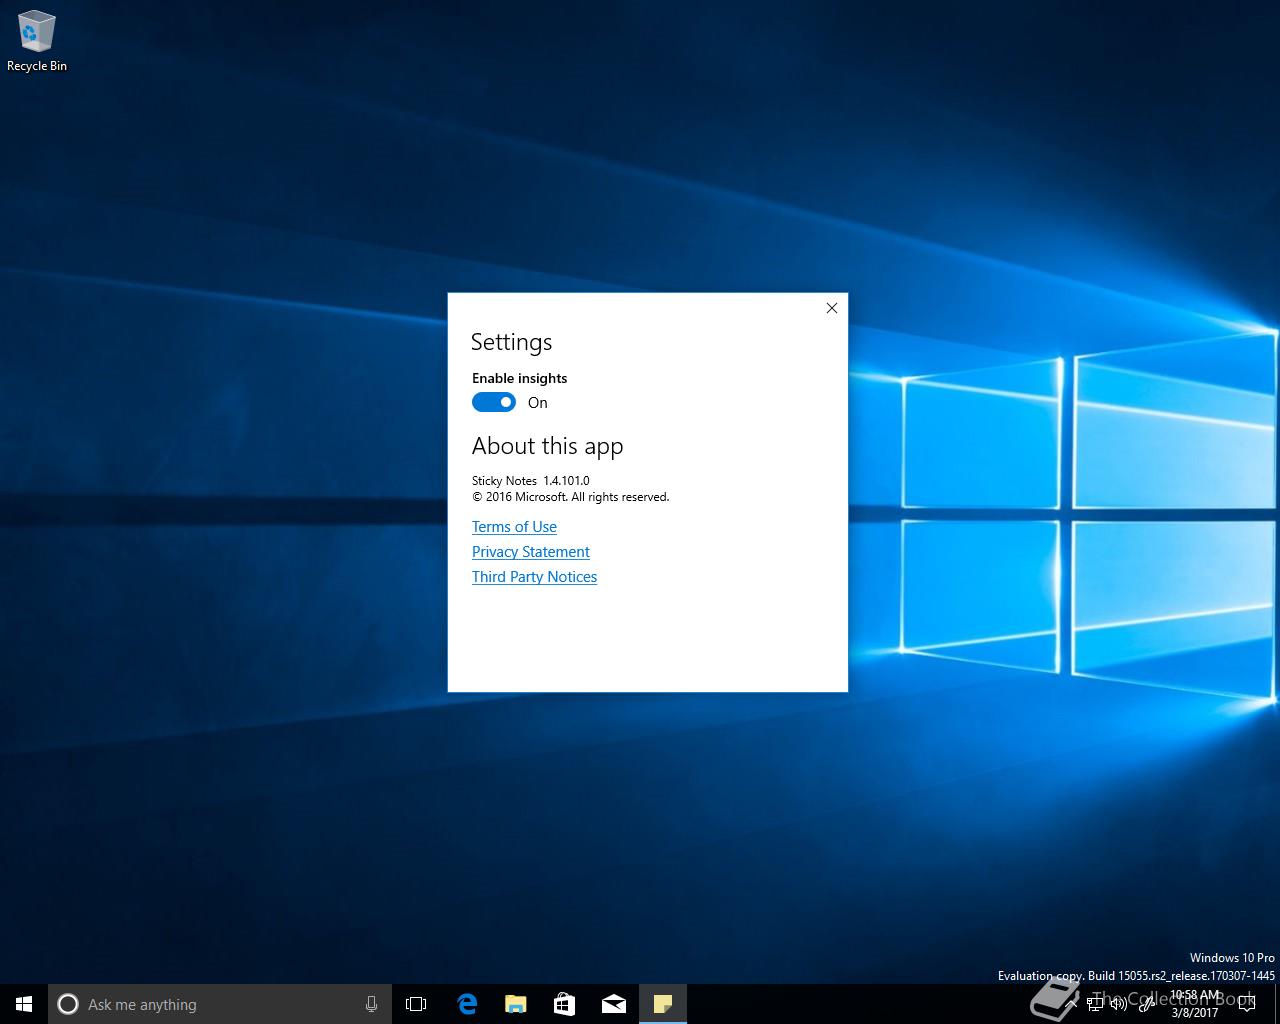The height and width of the screenshot is (1024, 1280).
Task: Open the Terms of Use link
Action: [514, 527]
